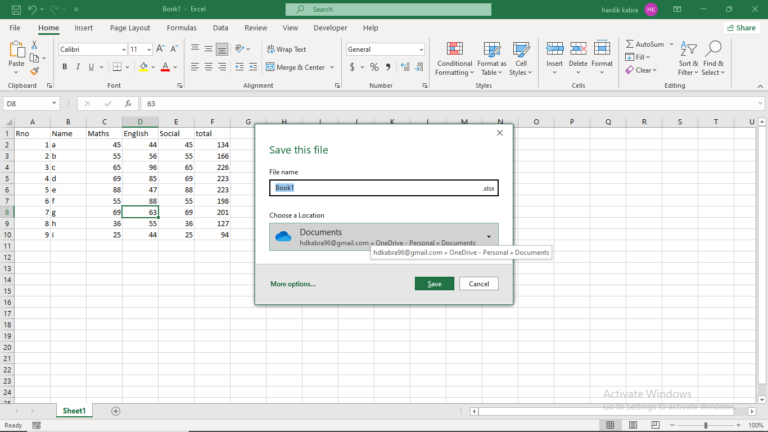Click the Merge & Center icon
This screenshot has width=768, height=432.
point(270,67)
